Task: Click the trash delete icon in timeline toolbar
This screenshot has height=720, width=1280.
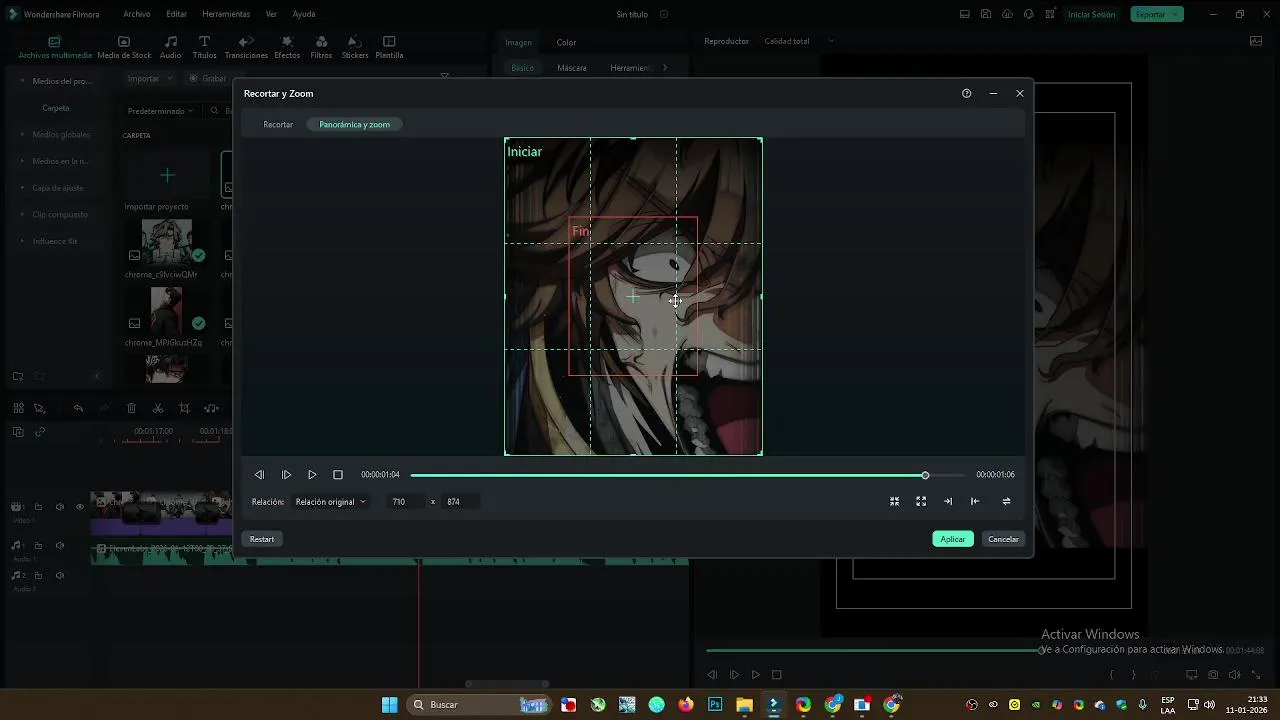Action: point(131,408)
